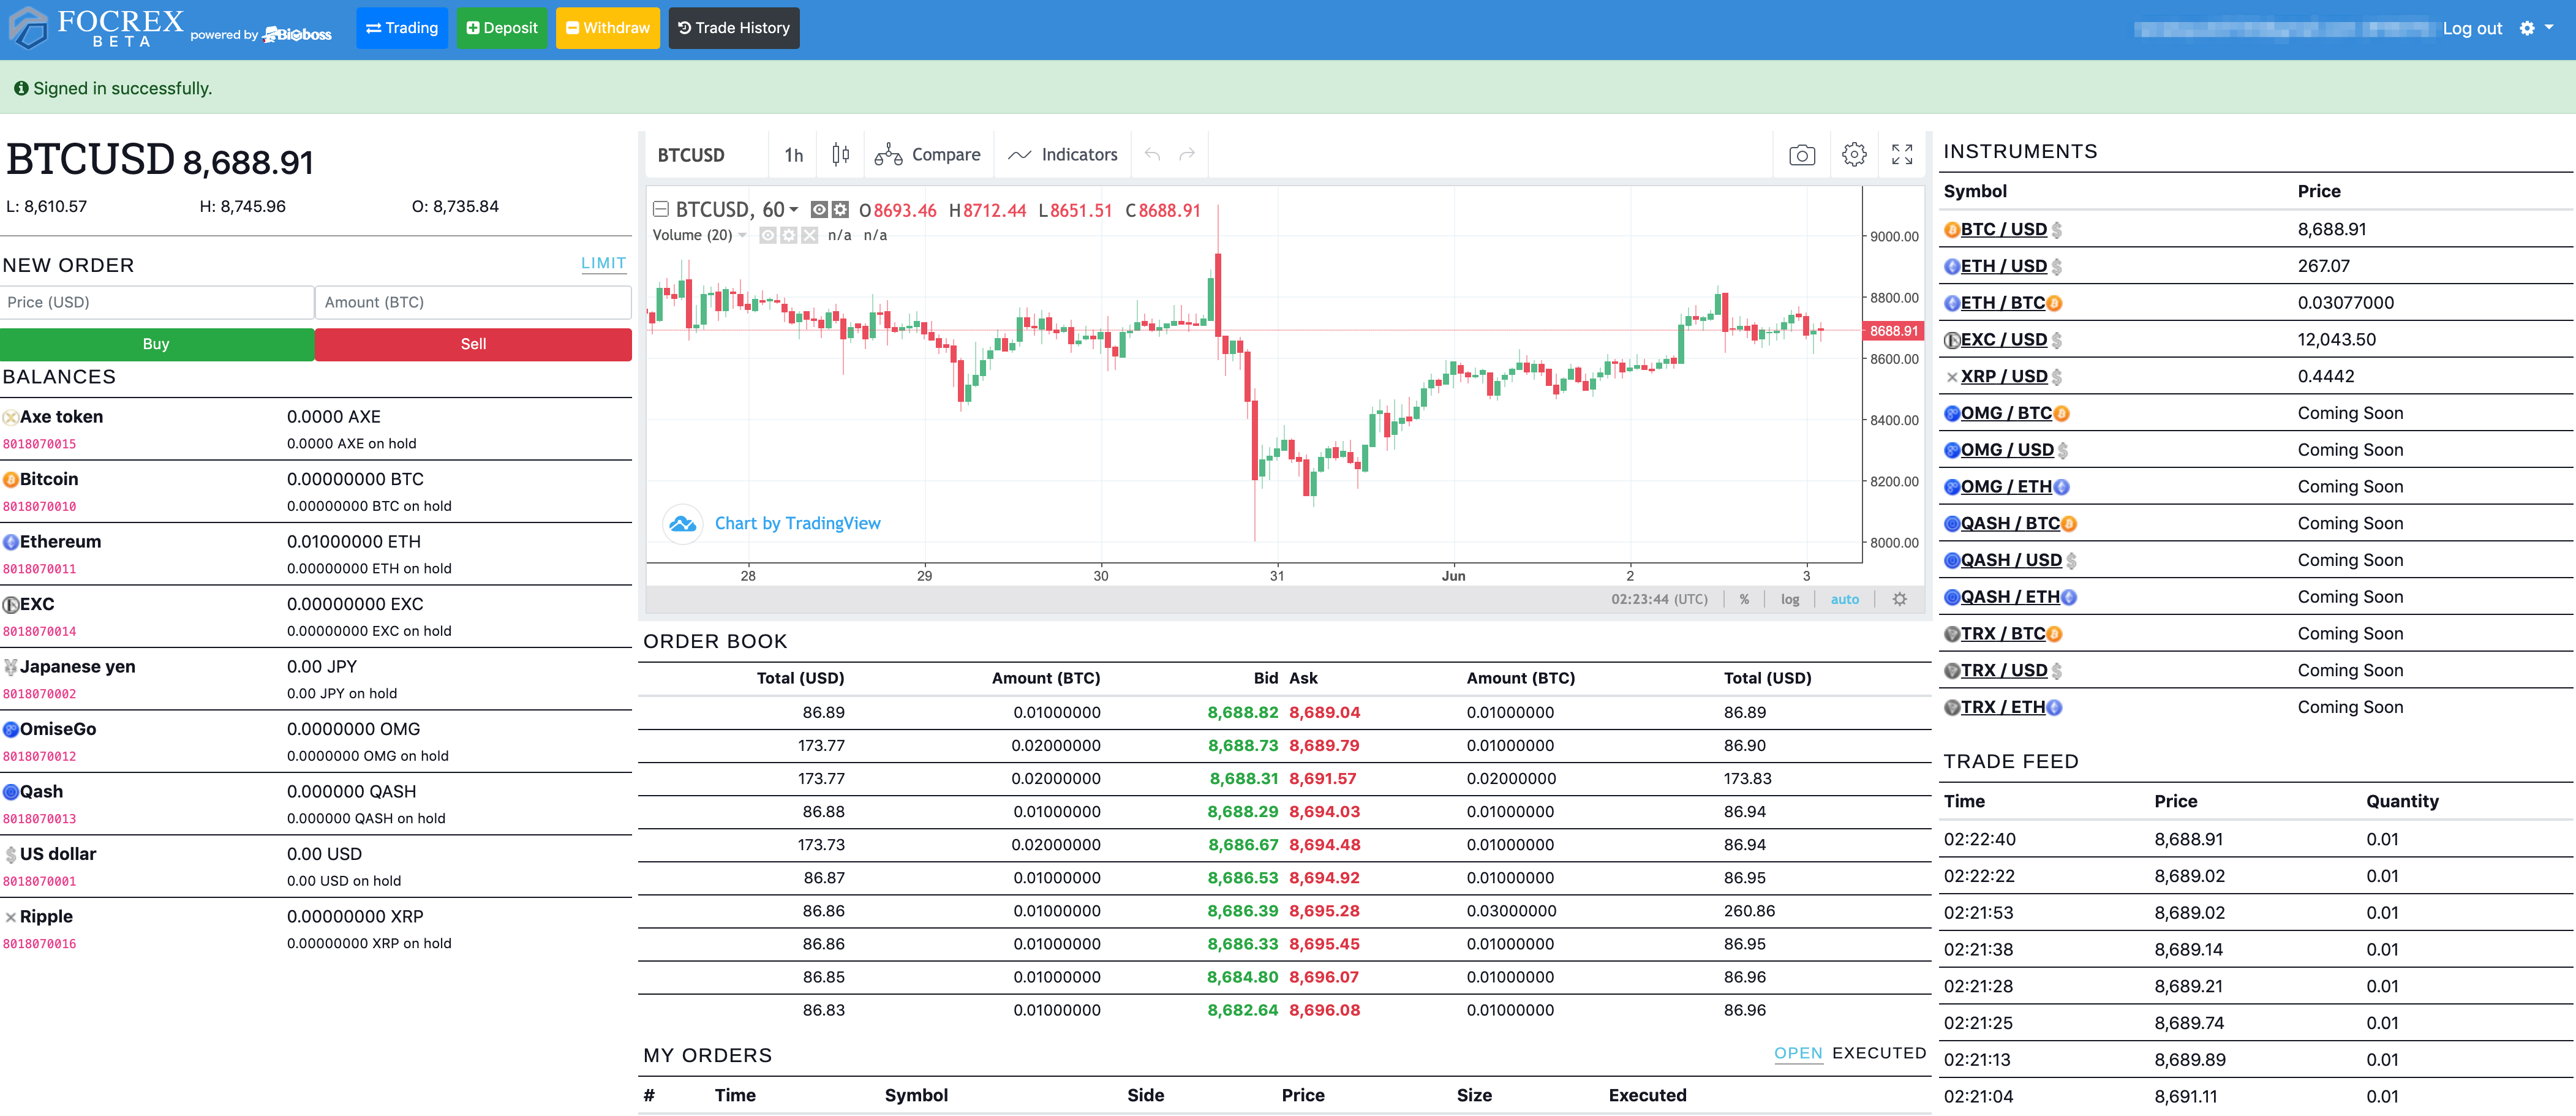Toggle log scale on the chart
The width and height of the screenshot is (2576, 1116).
coord(1789,599)
